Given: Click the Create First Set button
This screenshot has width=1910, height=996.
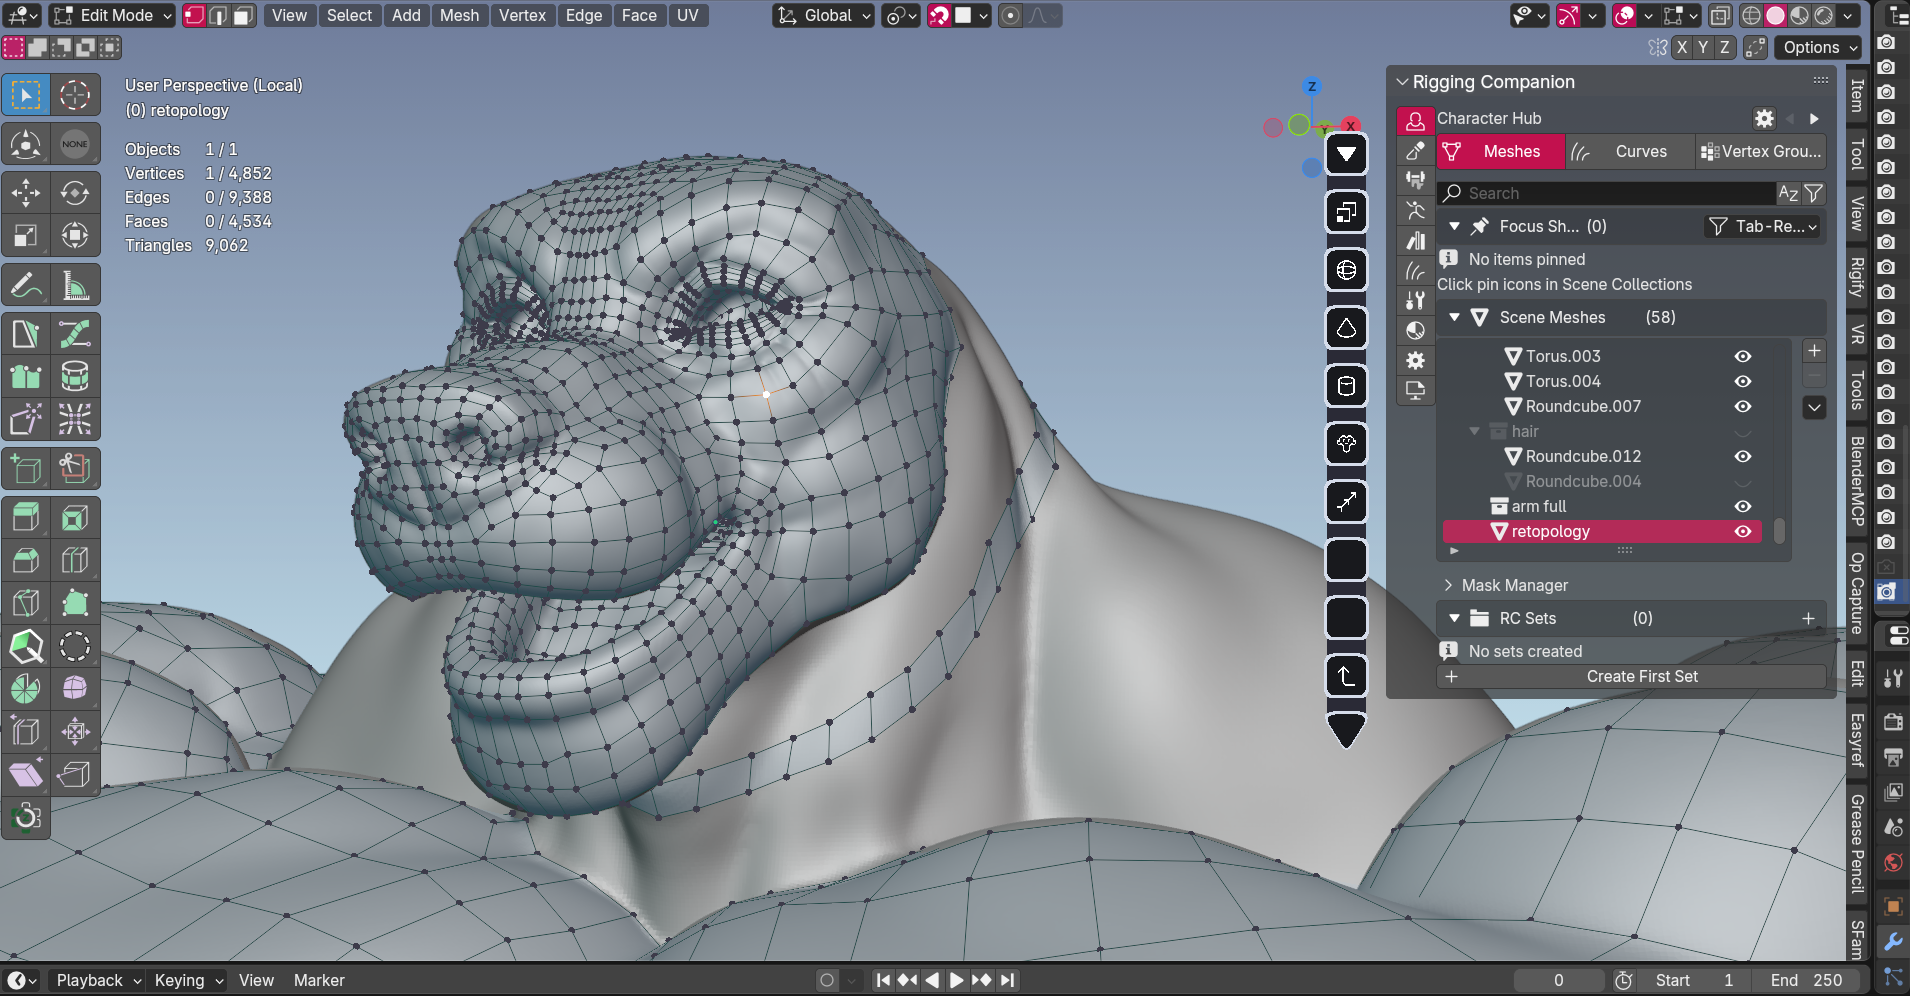Looking at the screenshot, I should coord(1641,676).
